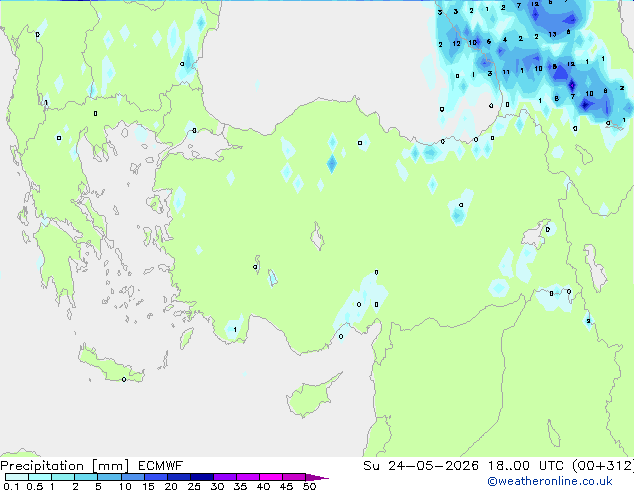Viewport: 634px width, 490px height.
Task: Click the legend swatch between 35 and 40
Action: pos(248,477)
